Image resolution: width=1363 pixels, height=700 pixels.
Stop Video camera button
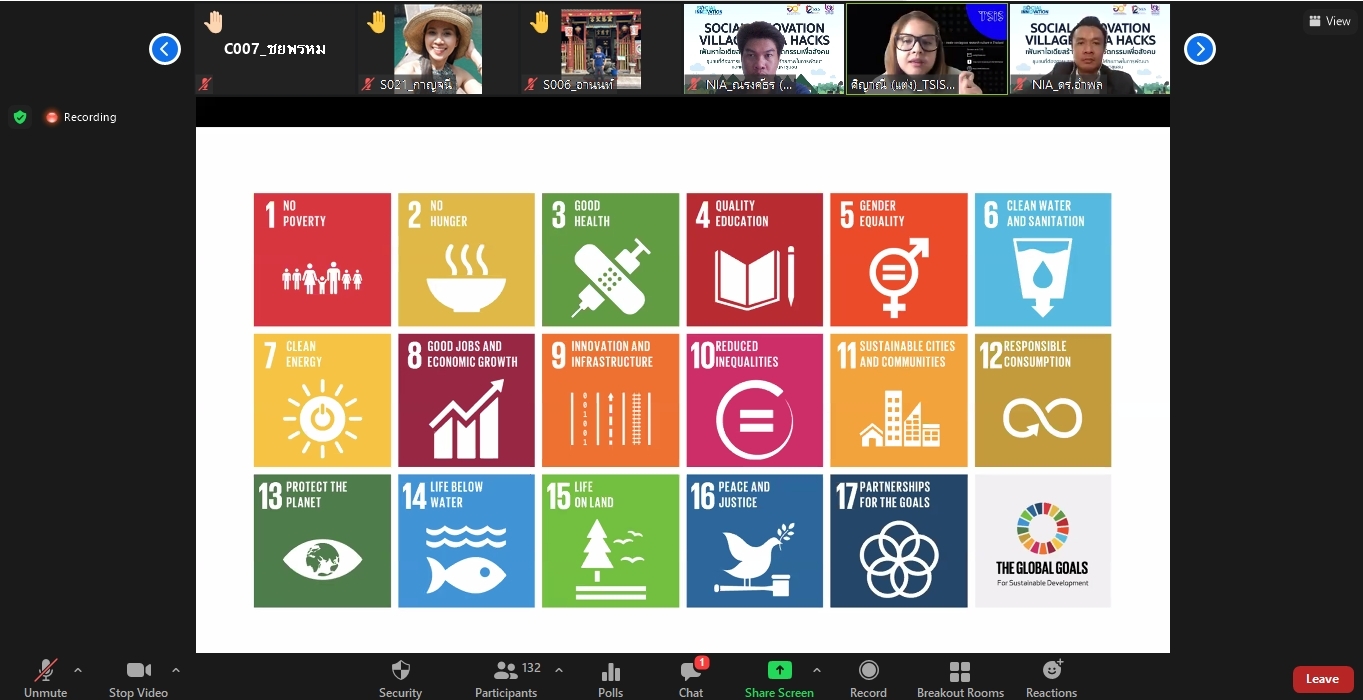pyautogui.click(x=138, y=678)
